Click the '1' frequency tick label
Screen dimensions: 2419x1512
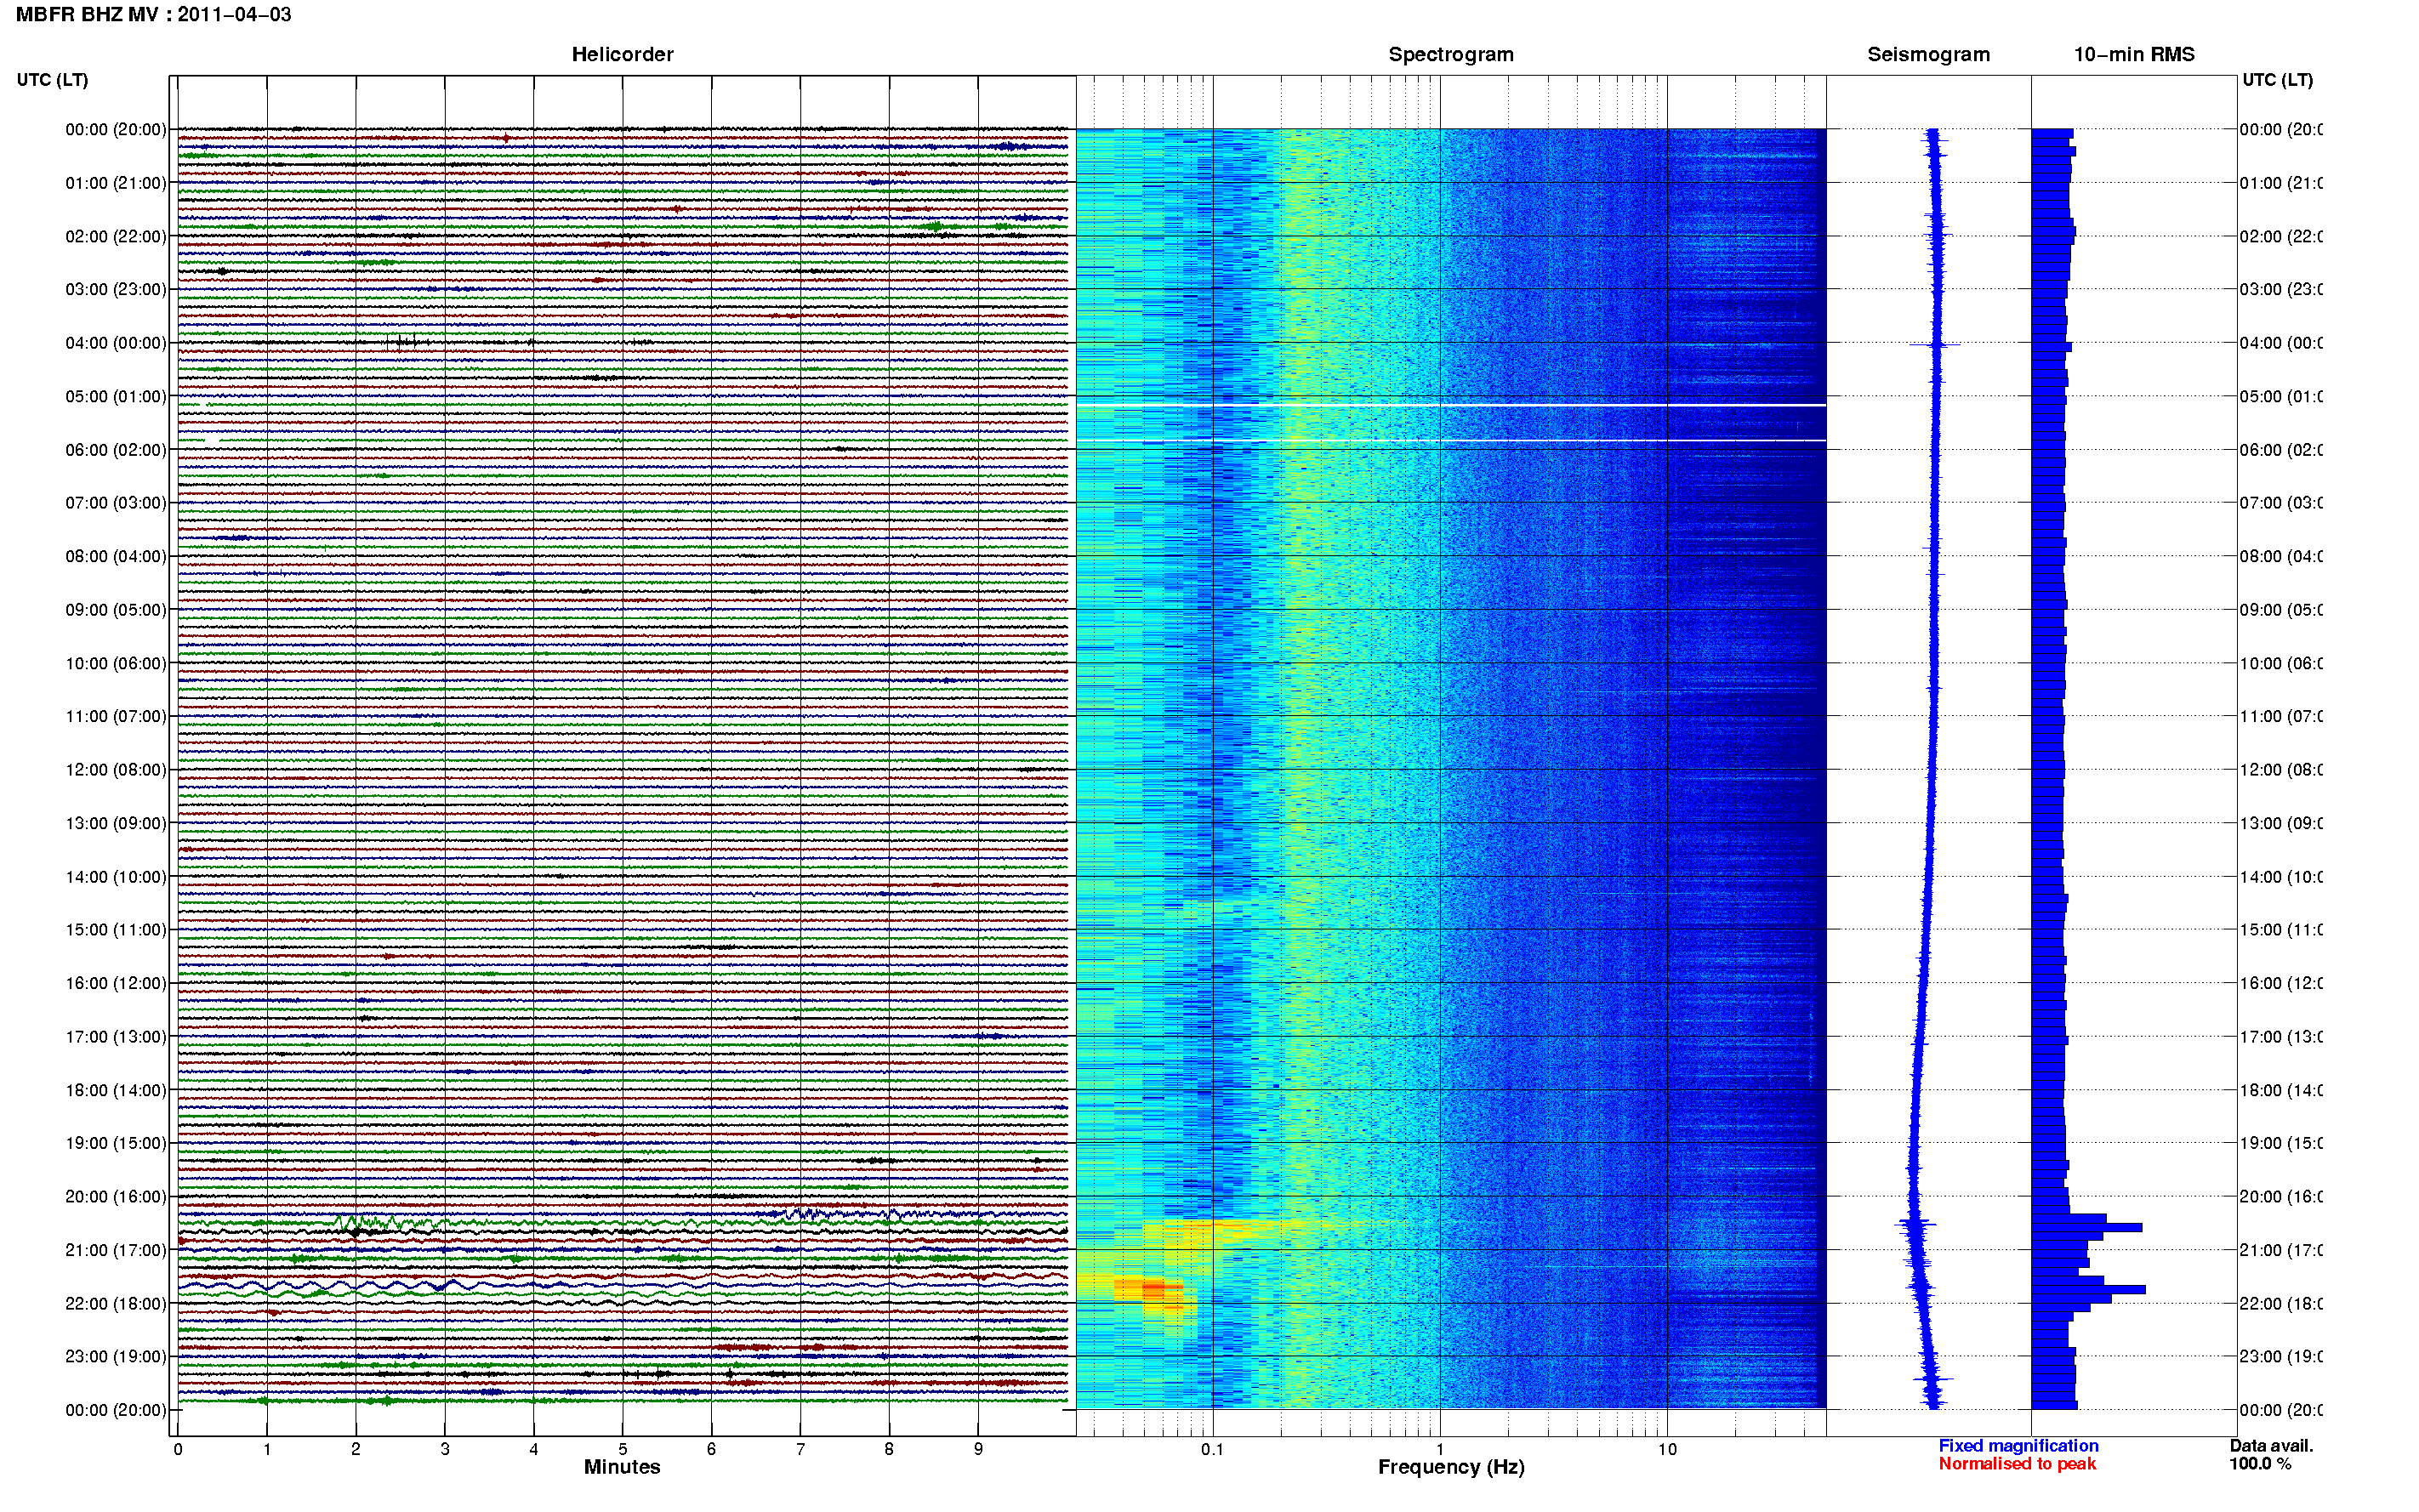[x=1440, y=1449]
